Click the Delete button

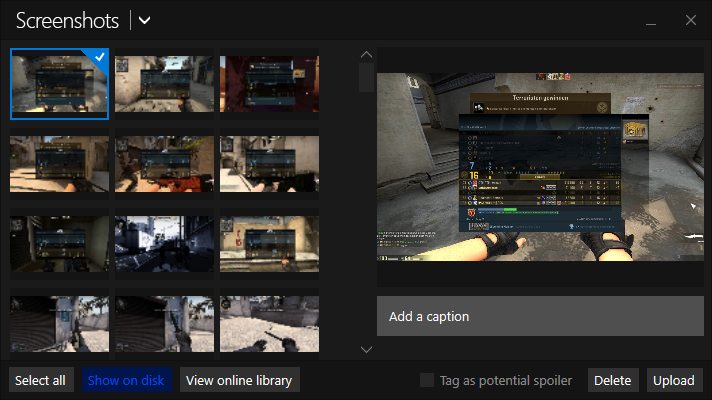[613, 380]
